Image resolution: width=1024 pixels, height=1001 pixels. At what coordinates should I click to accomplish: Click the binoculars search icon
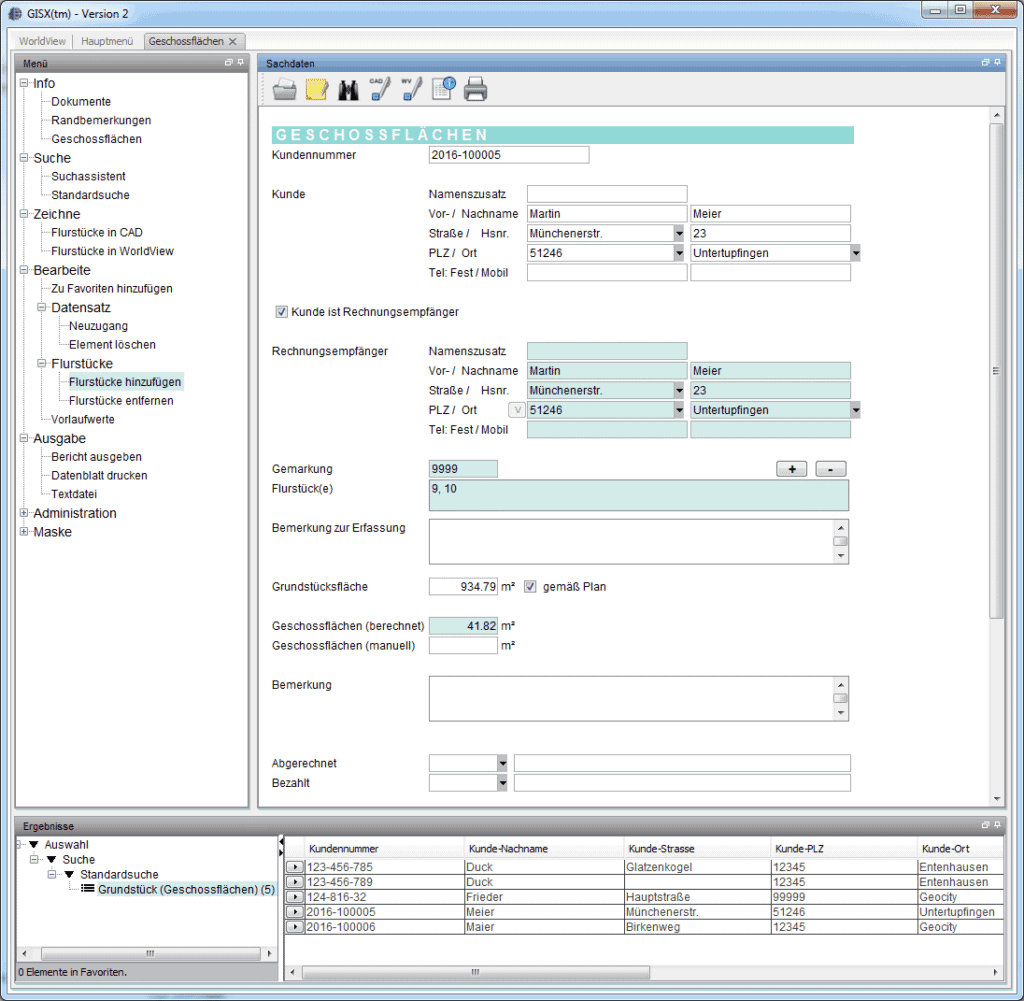point(348,90)
